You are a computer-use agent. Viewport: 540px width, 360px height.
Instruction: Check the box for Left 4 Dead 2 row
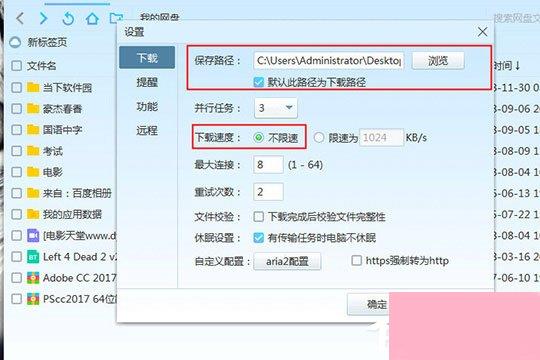point(16,257)
